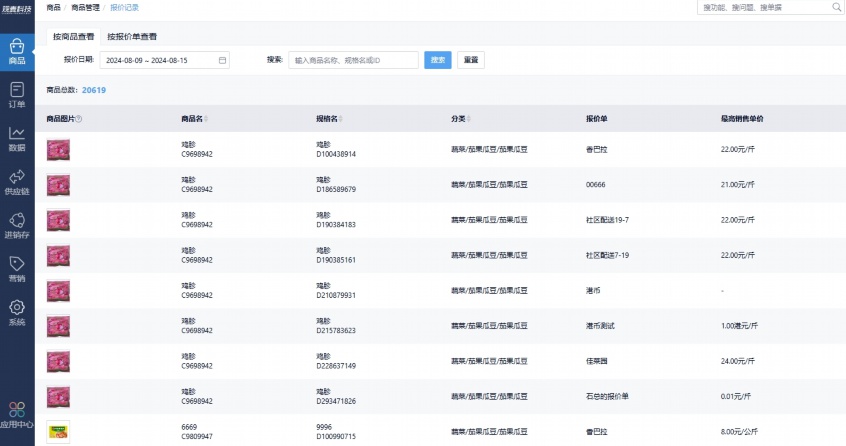The width and height of the screenshot is (846, 446).
Task: Click price 1.00港元/斤
Action: click(739, 326)
